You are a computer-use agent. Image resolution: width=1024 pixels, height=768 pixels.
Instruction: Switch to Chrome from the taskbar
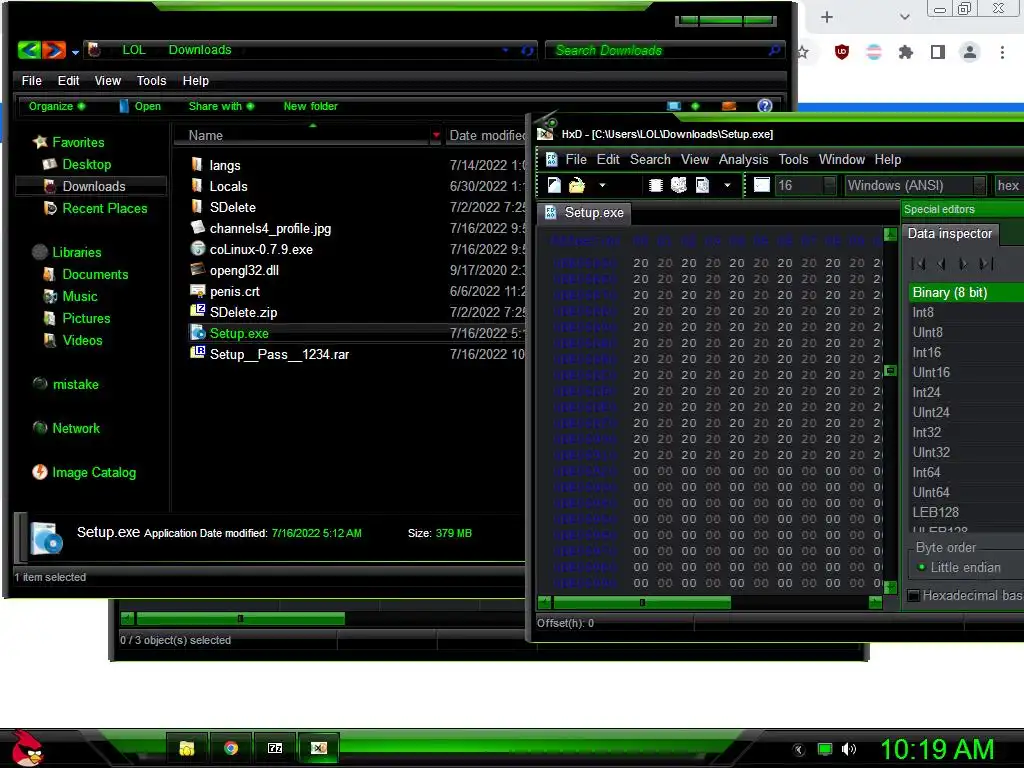tap(231, 748)
